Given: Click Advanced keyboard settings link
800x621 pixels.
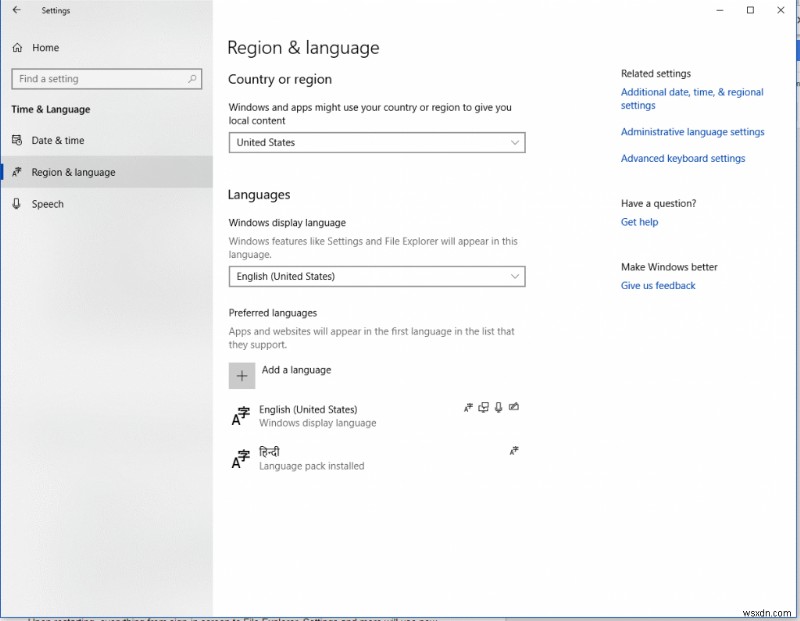Looking at the screenshot, I should point(683,158).
